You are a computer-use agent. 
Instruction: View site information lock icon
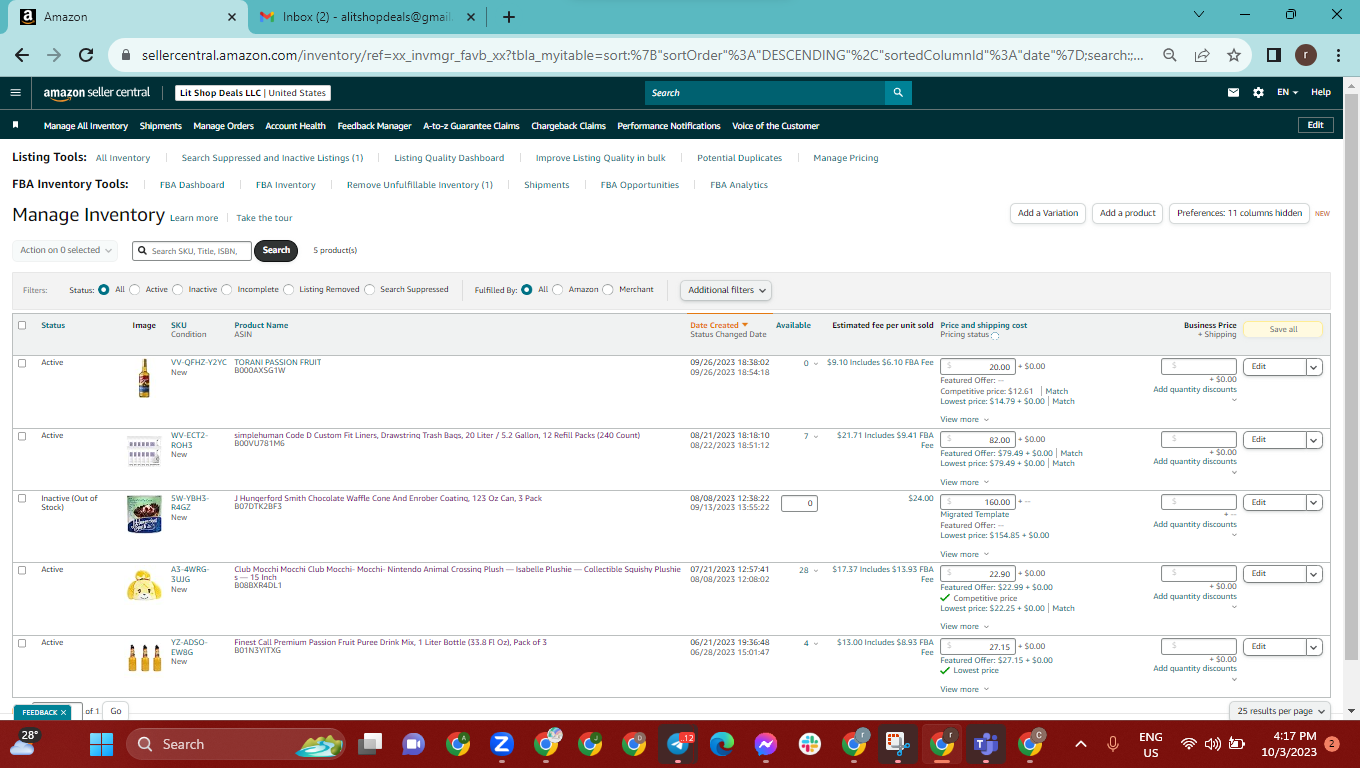click(126, 56)
